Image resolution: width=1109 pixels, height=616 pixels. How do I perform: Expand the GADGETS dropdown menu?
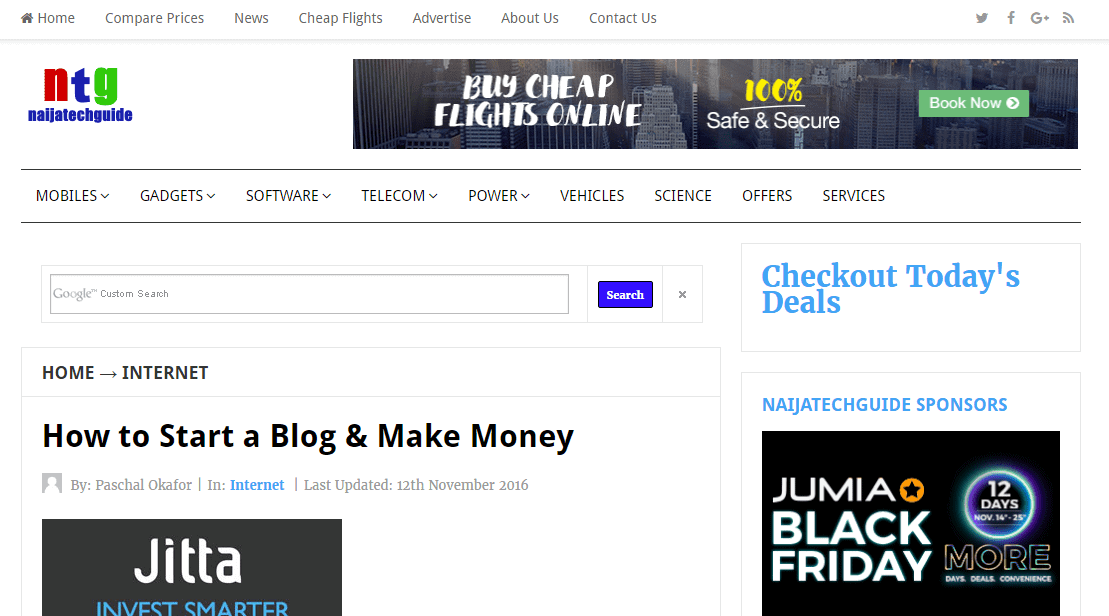click(x=178, y=196)
